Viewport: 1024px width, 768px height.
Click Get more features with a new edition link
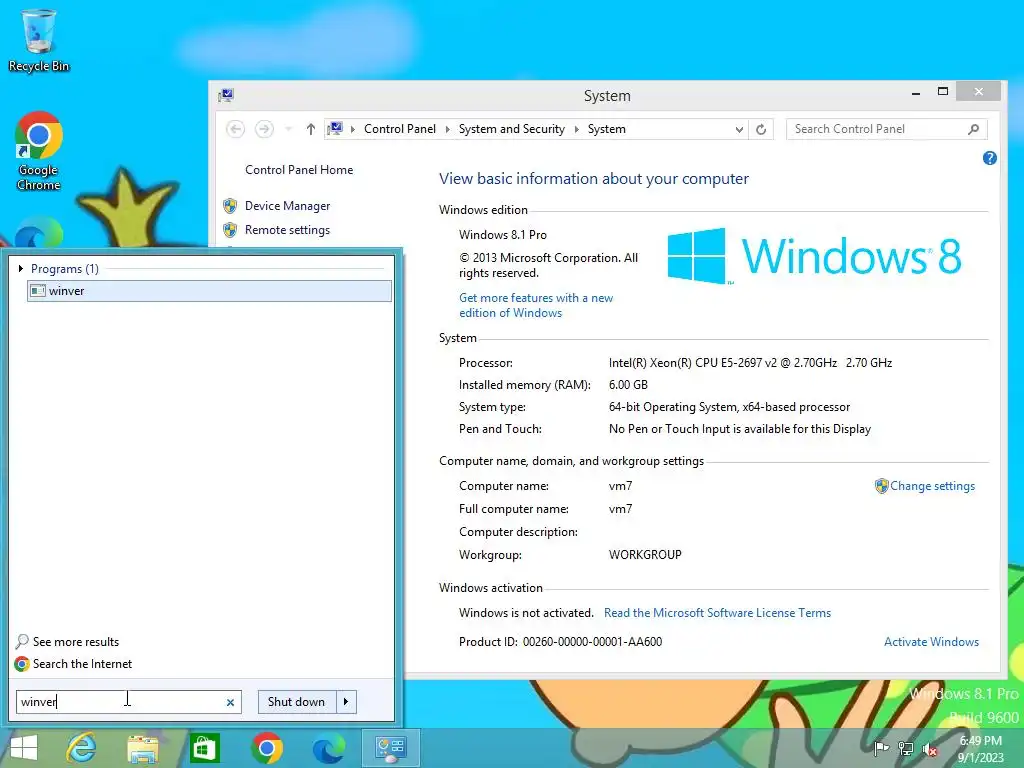click(536, 305)
